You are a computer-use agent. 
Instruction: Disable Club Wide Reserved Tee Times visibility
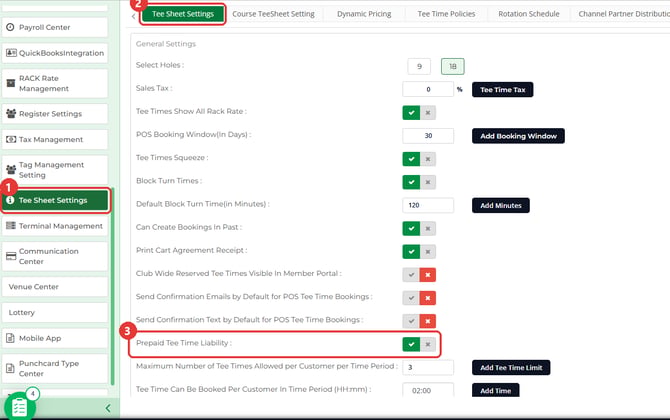click(x=428, y=275)
